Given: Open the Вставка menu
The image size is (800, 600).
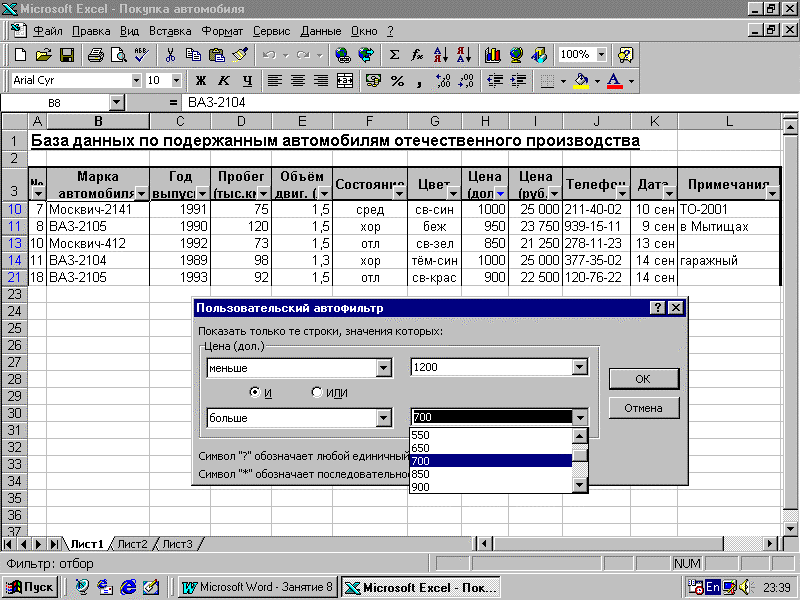Looking at the screenshot, I should coord(170,31).
